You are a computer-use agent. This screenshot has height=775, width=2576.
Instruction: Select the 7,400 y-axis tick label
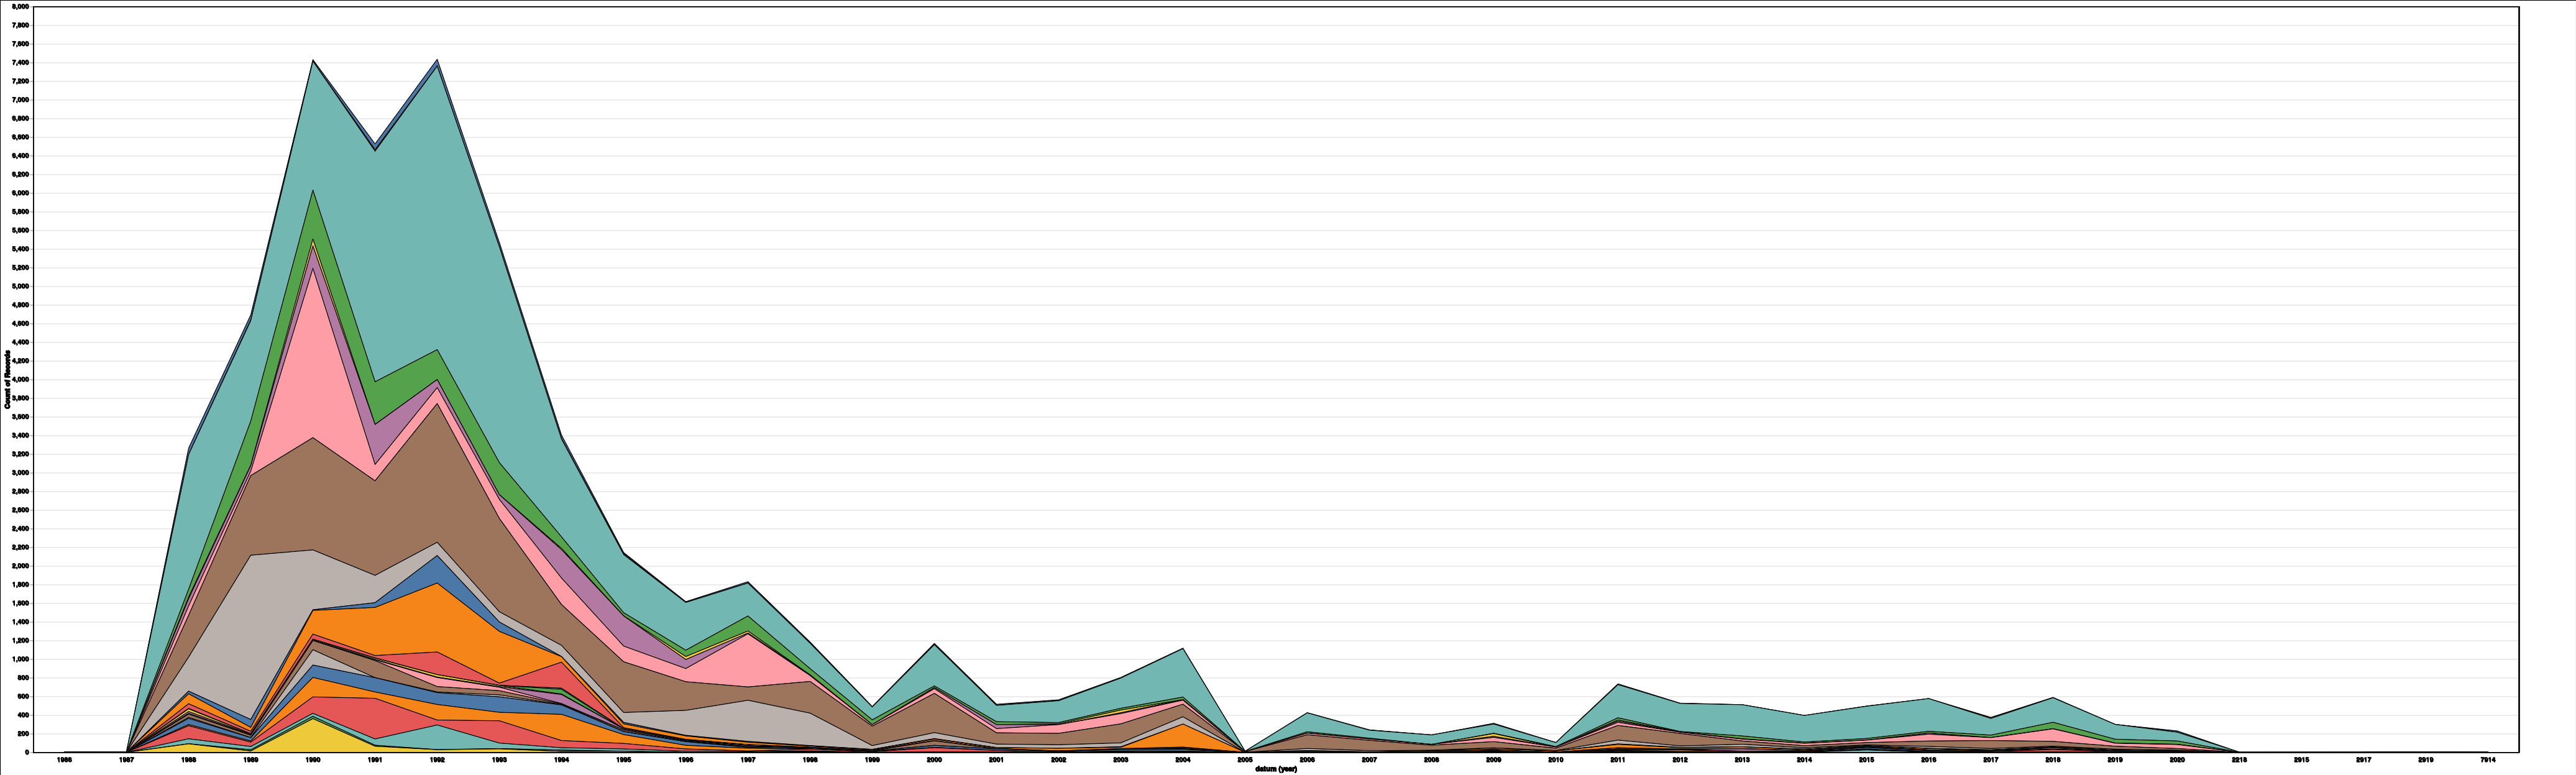tap(20, 63)
